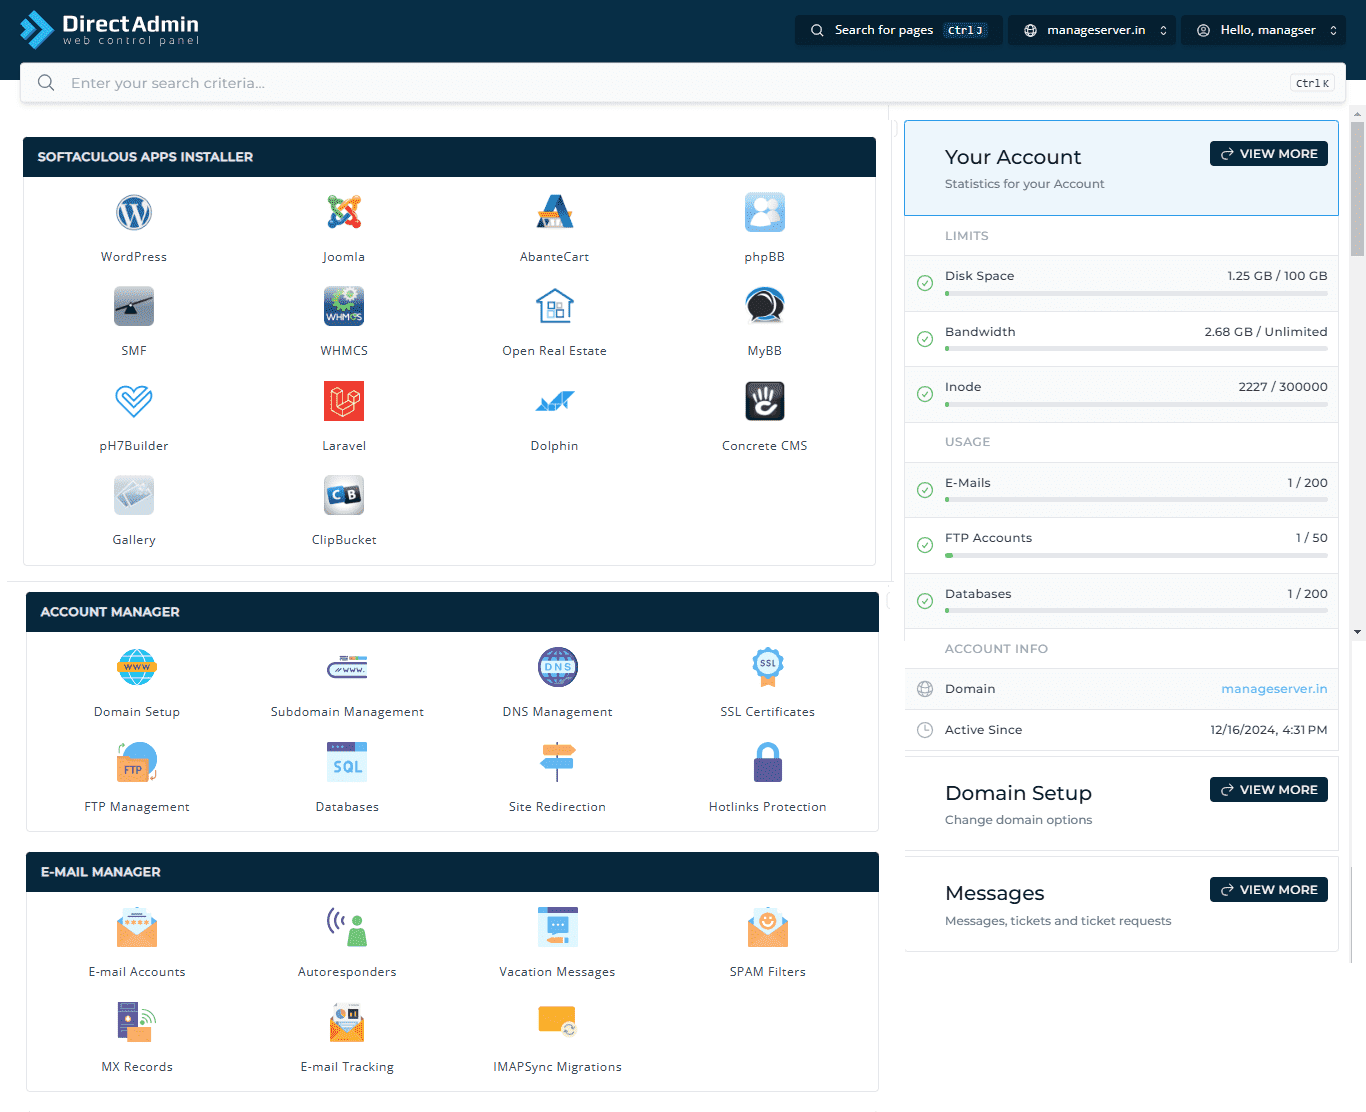
Task: Click the Account Manager section header
Action: (x=452, y=612)
